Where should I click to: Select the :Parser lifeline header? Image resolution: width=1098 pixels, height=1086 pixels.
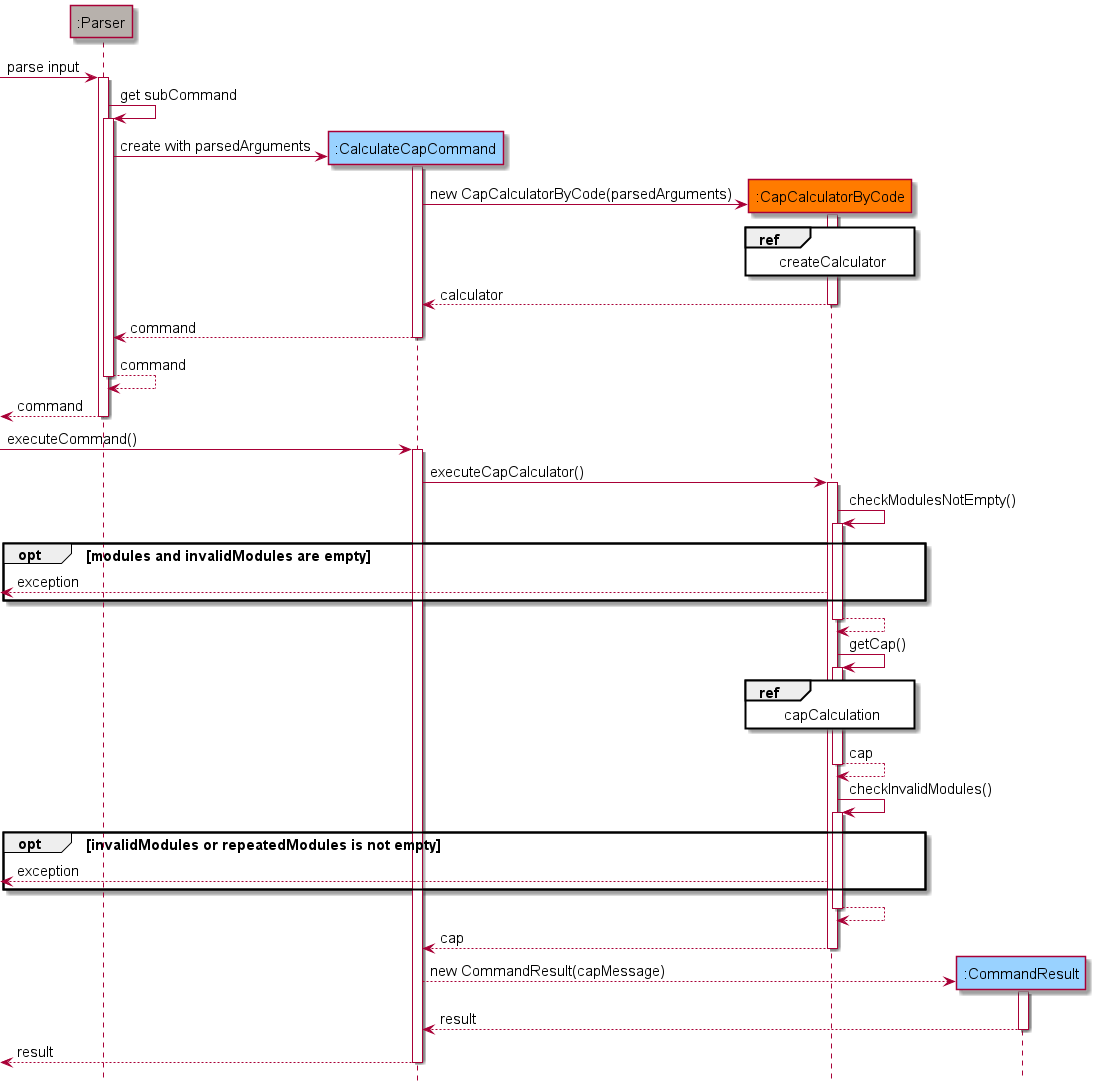coord(101,22)
